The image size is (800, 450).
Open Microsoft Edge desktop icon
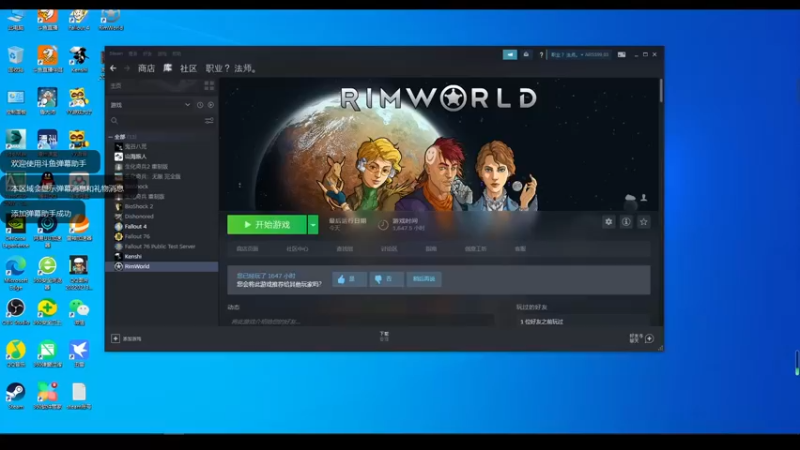[x=16, y=272]
